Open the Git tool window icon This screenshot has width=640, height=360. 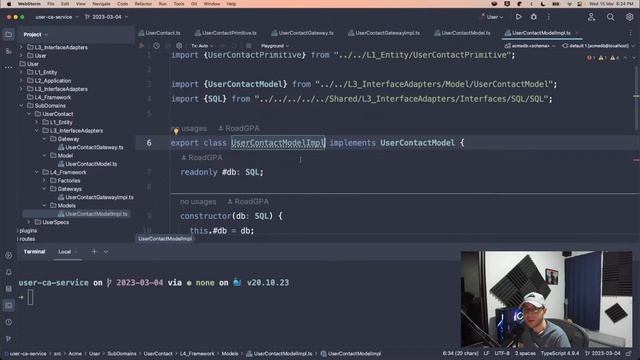9,338
